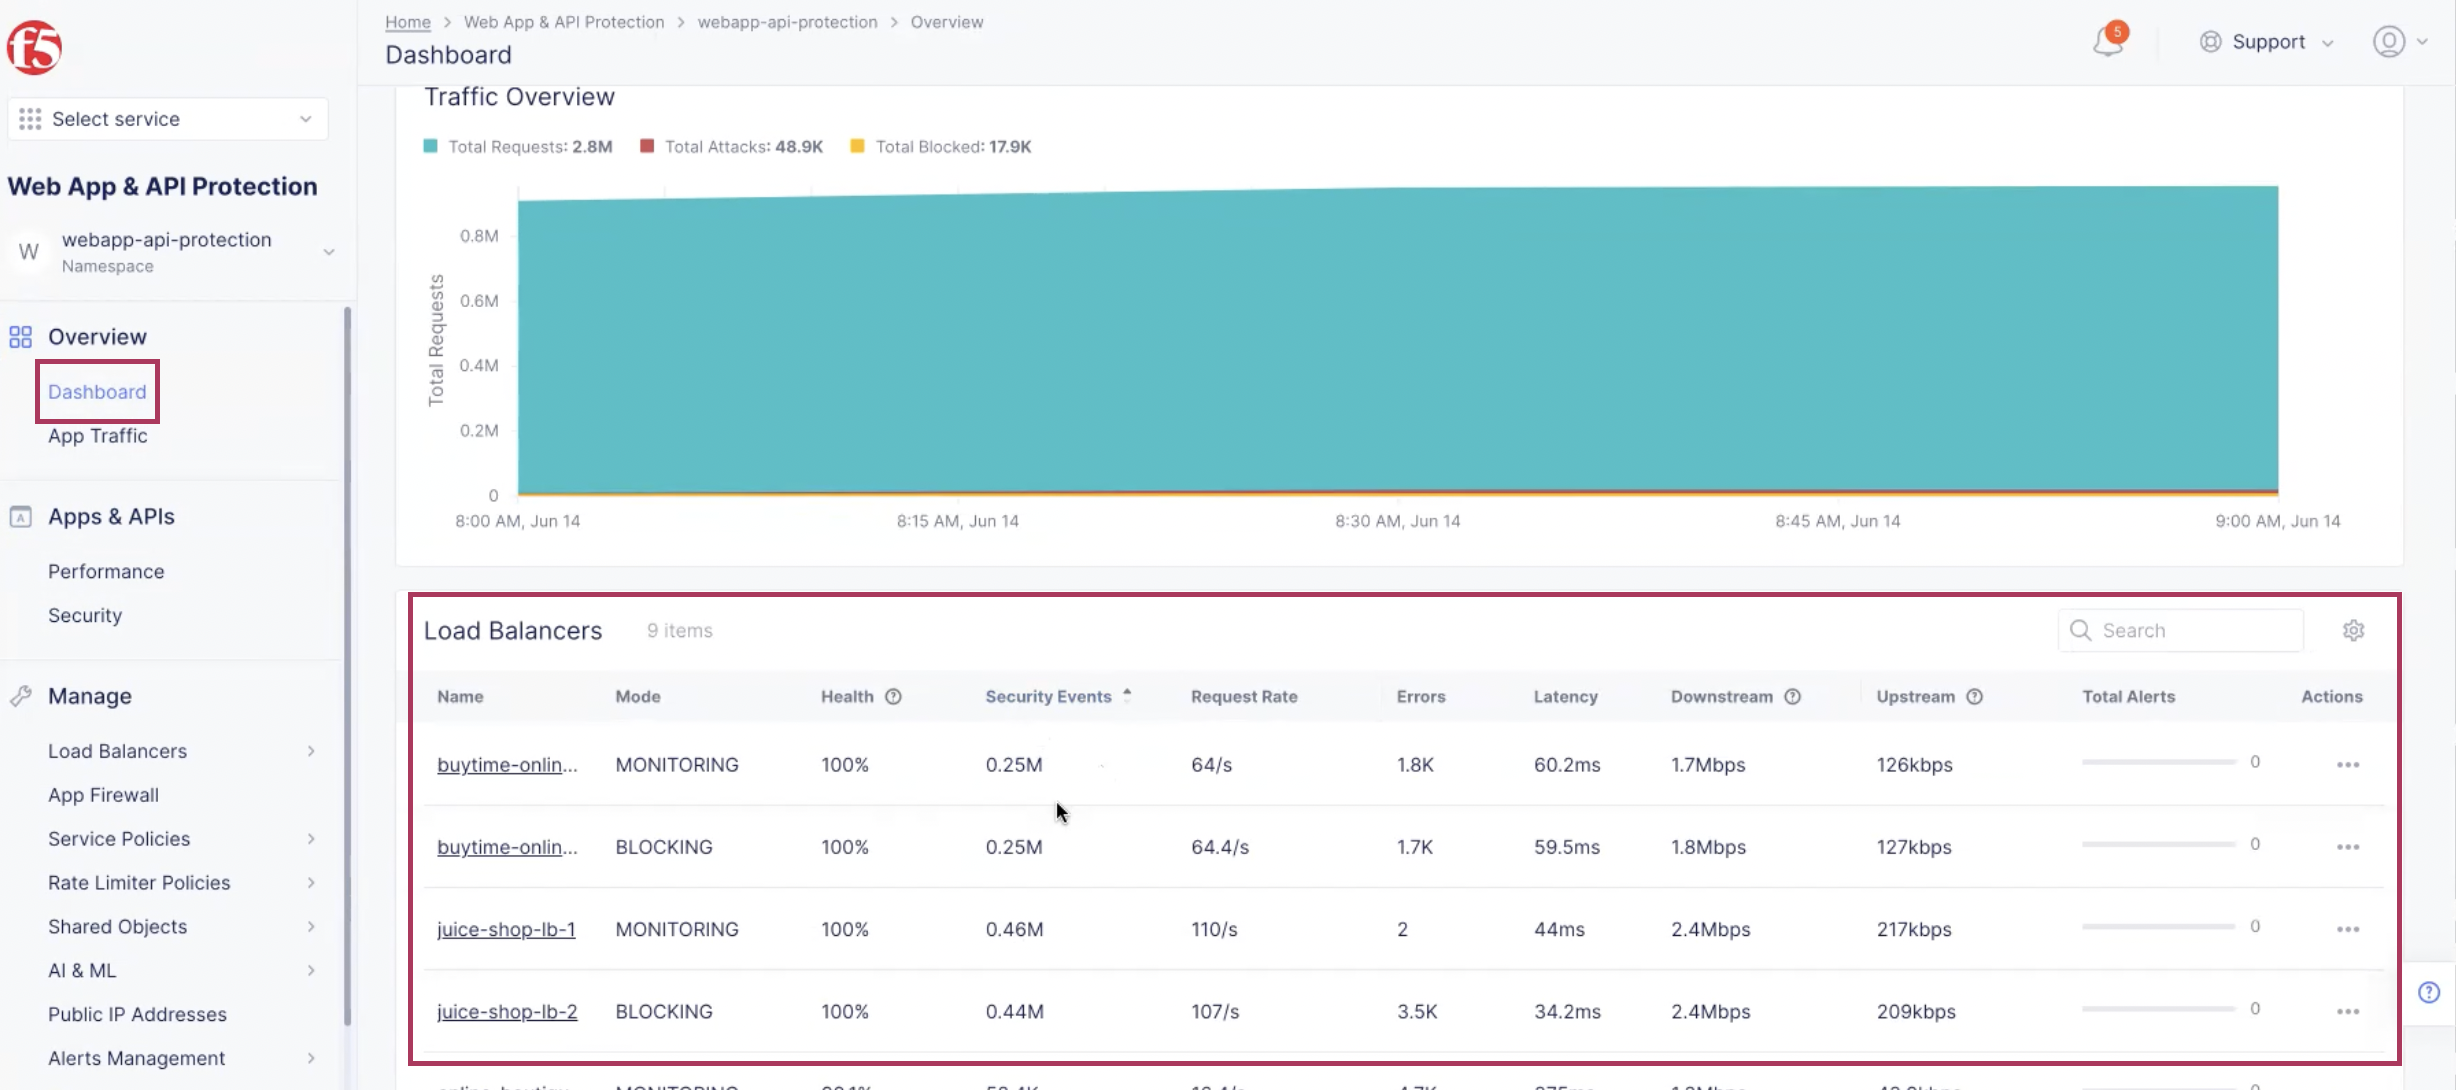Click the Health column info icon
The width and height of the screenshot is (2456, 1090).
click(893, 697)
